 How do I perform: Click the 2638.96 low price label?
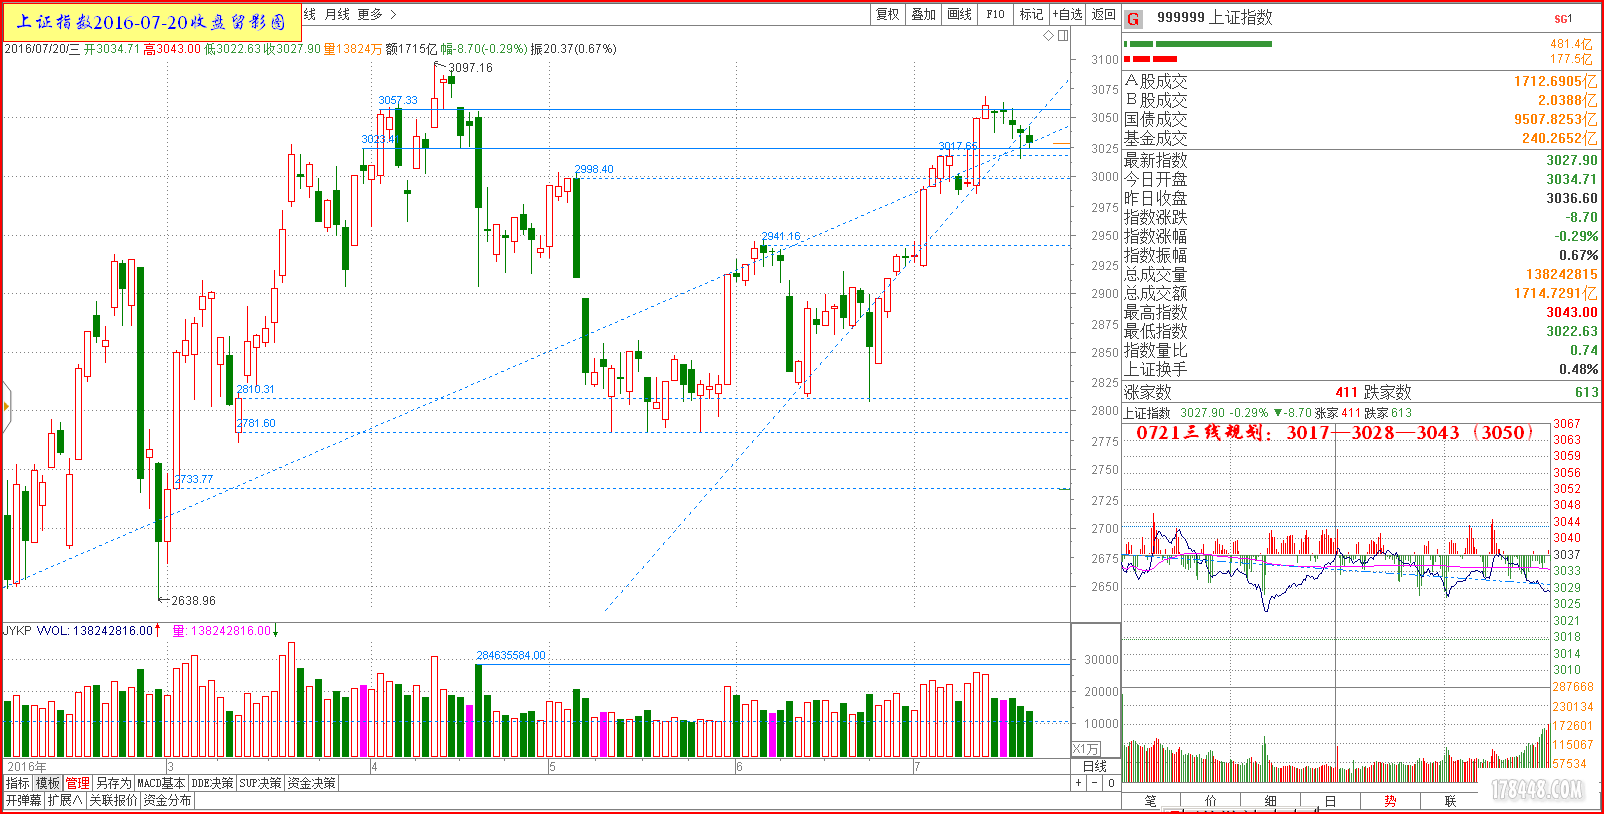coord(193,601)
